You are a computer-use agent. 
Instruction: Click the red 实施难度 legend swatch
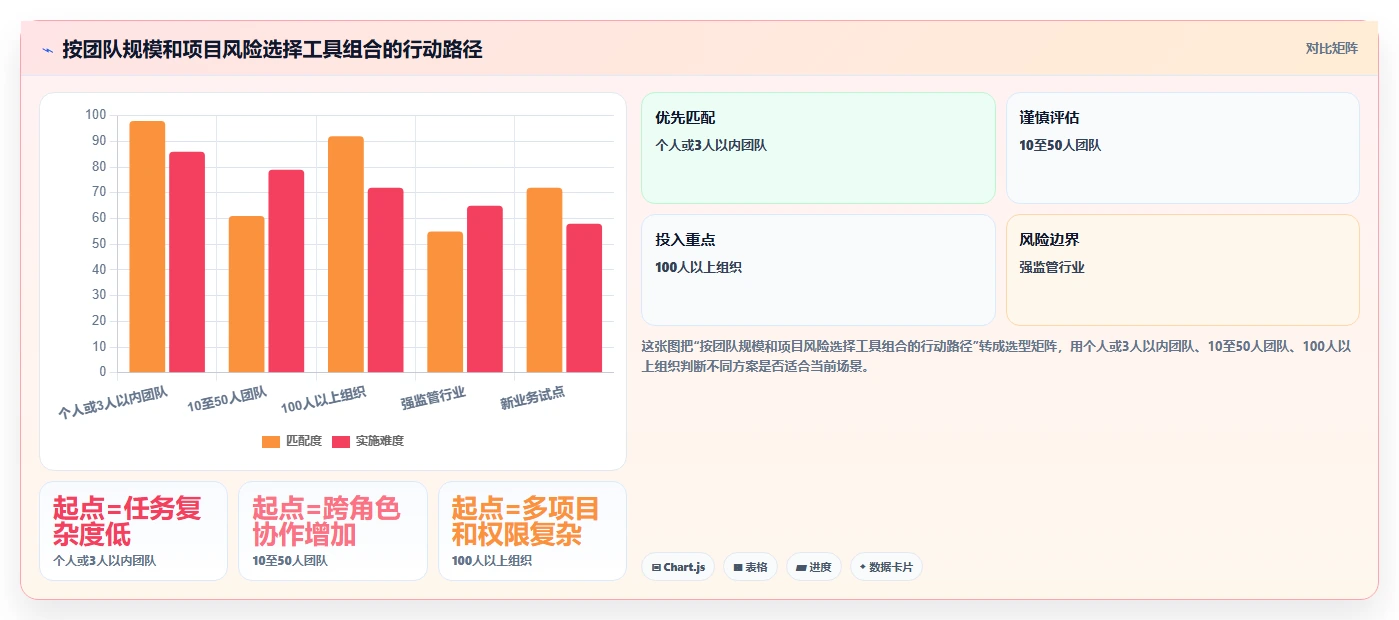[341, 441]
